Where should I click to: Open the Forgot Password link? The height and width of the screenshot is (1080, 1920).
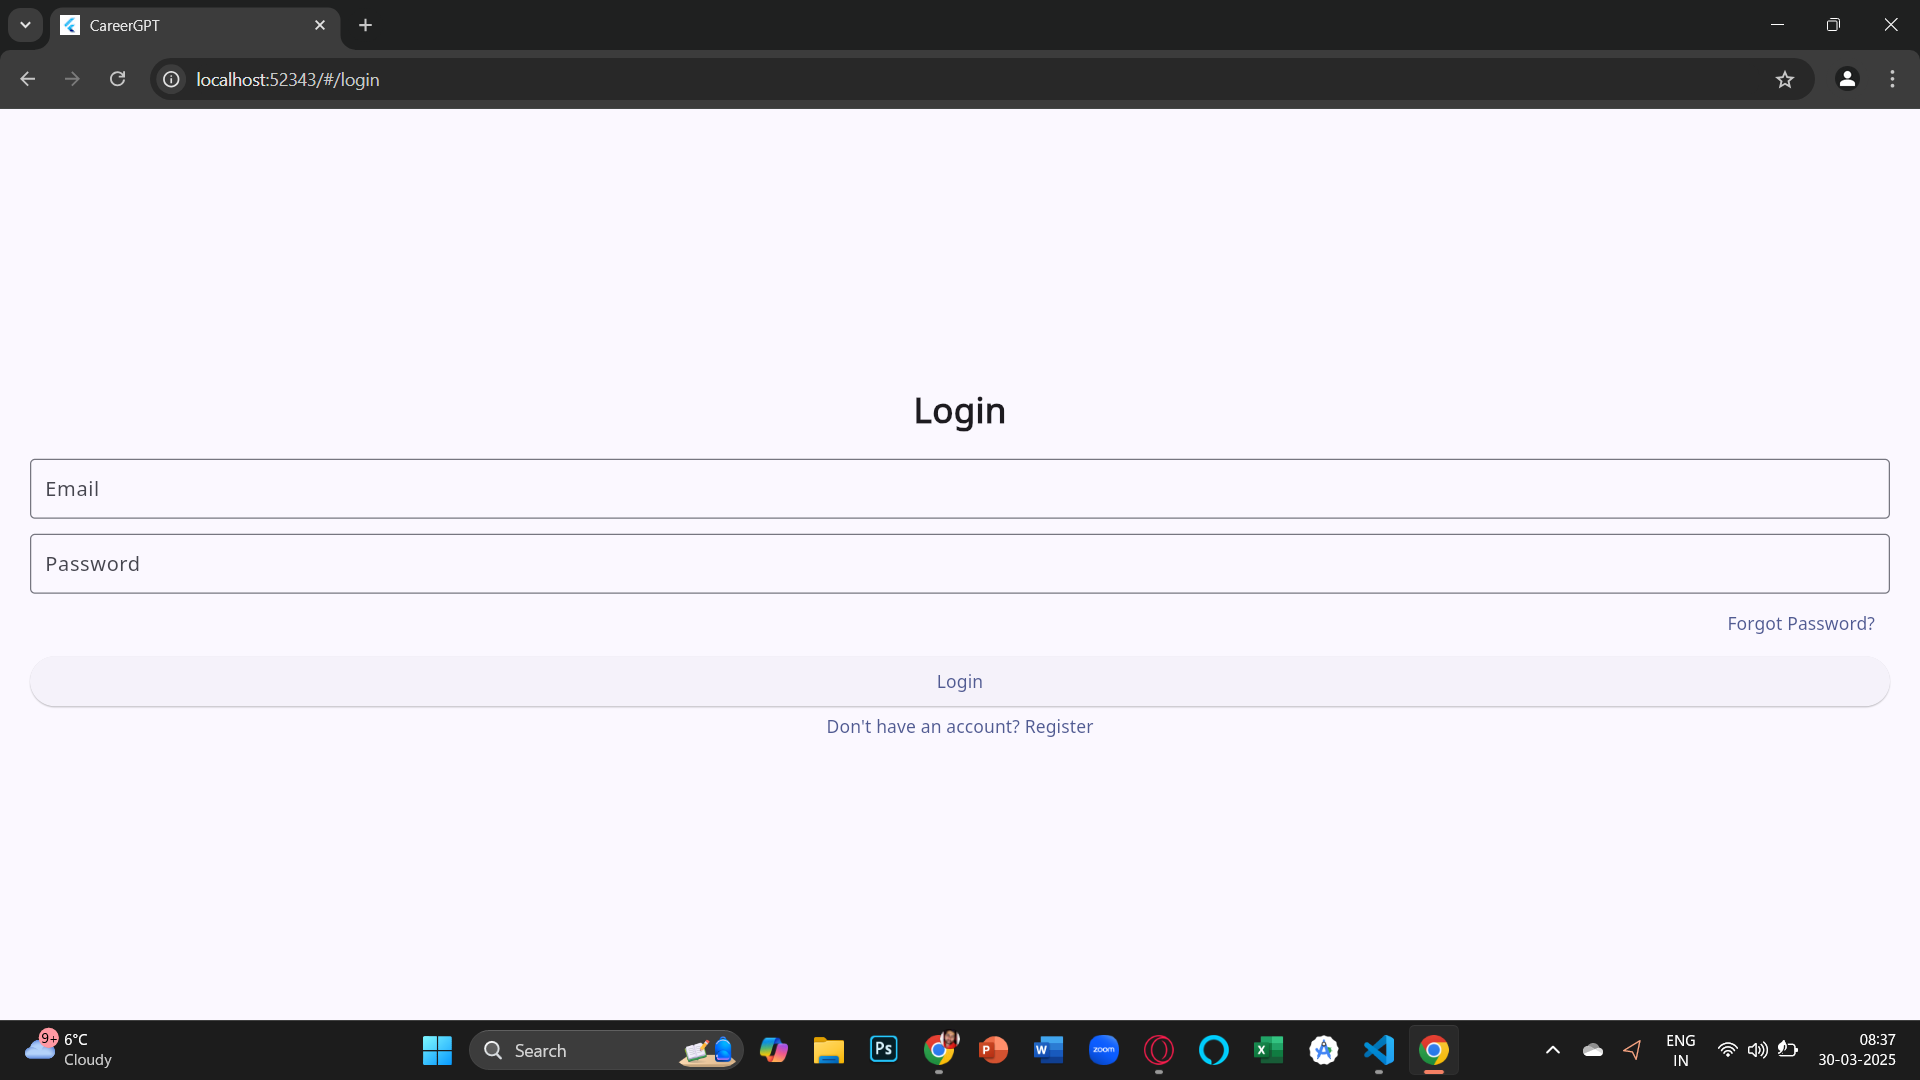1800,624
